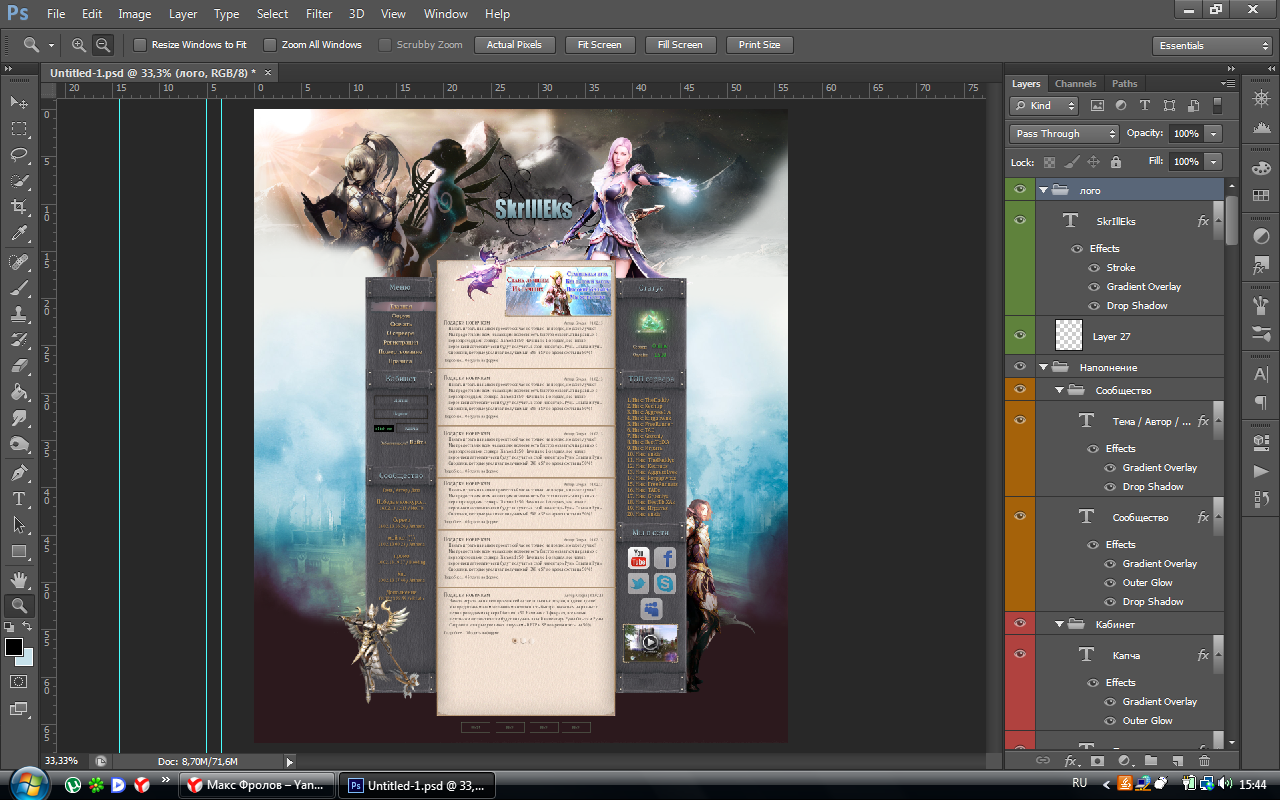The width and height of the screenshot is (1280, 800).
Task: Click the Delete layer trash icon
Action: (1204, 760)
